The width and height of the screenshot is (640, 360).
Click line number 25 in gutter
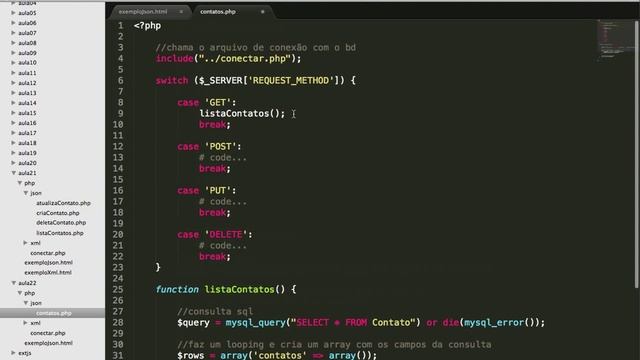(118, 289)
